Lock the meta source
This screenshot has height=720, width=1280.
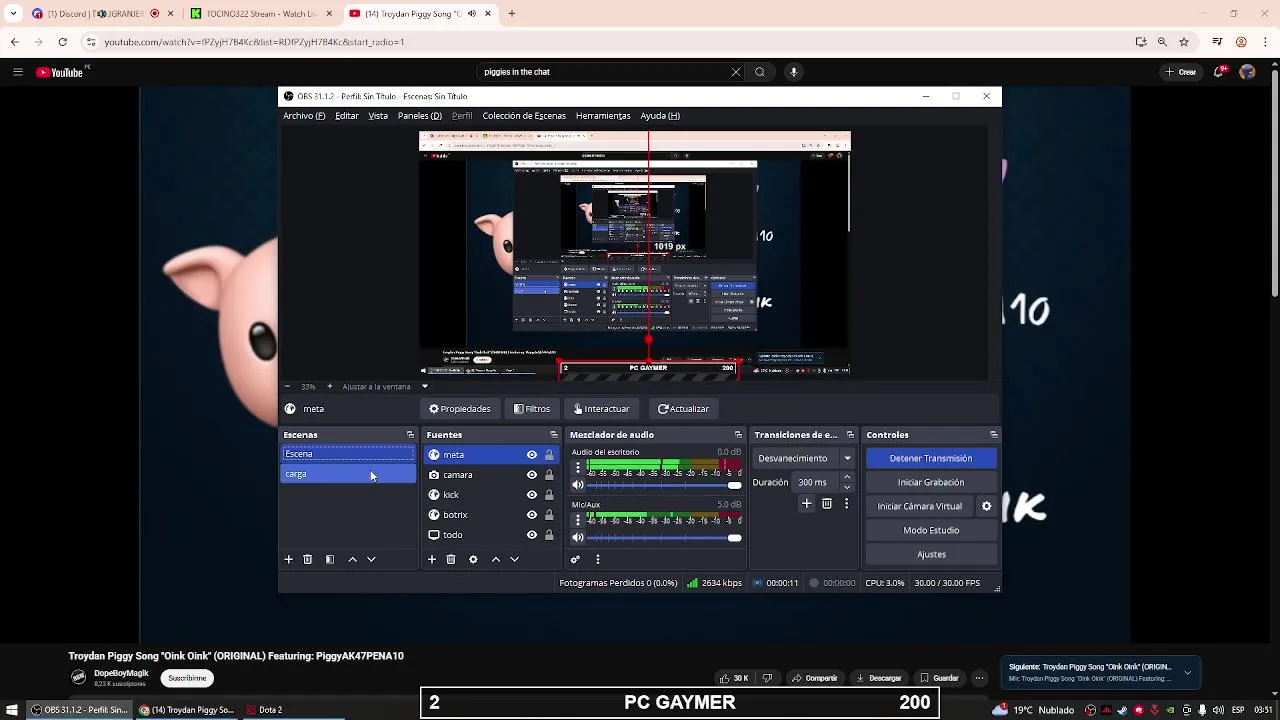(x=549, y=455)
